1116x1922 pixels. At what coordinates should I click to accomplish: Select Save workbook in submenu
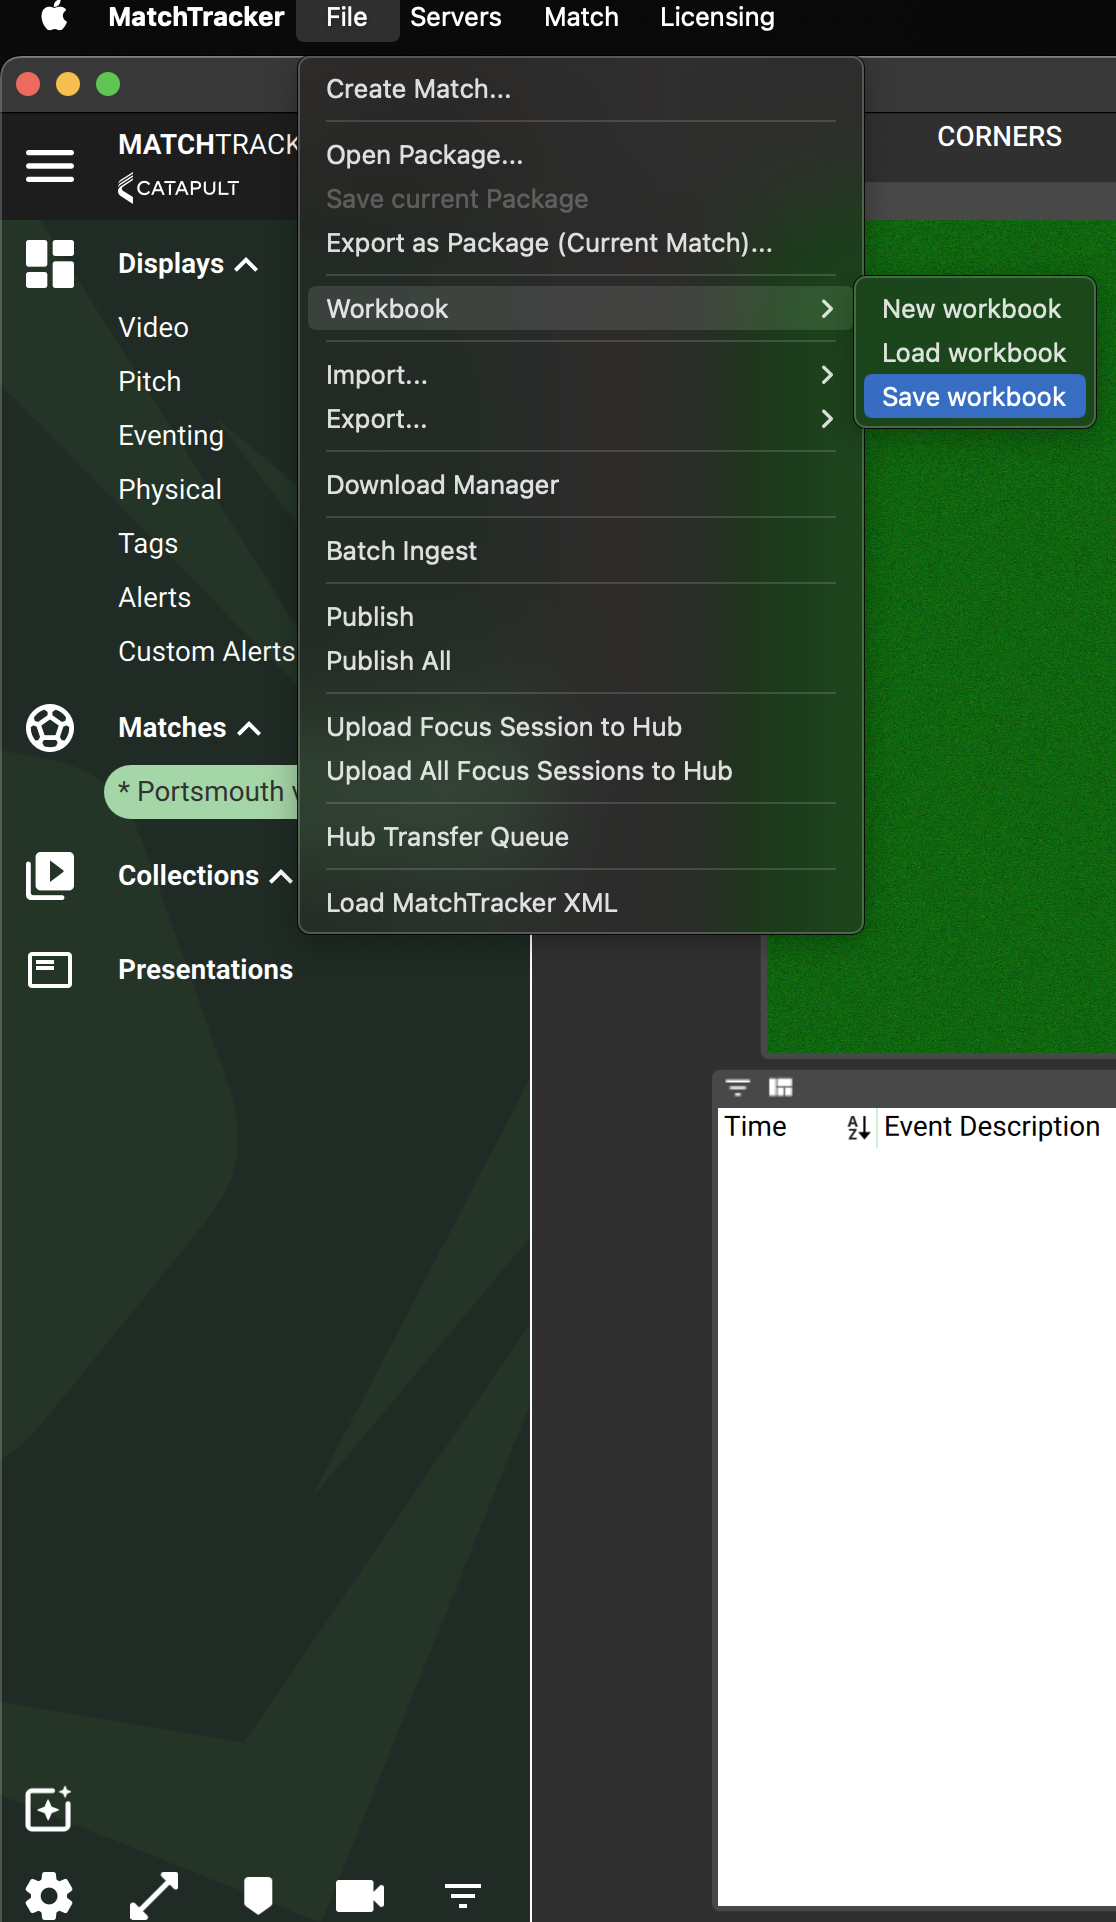974,397
